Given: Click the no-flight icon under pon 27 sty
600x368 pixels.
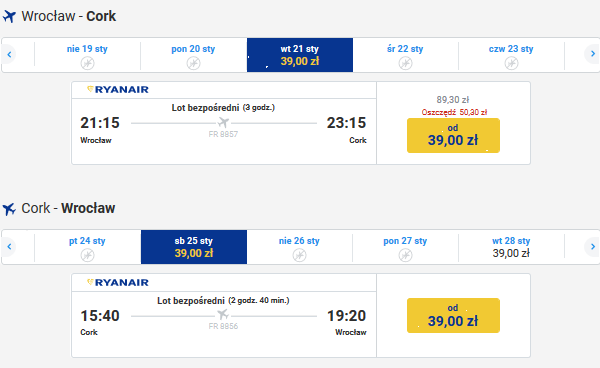Looking at the screenshot, I should (x=405, y=255).
